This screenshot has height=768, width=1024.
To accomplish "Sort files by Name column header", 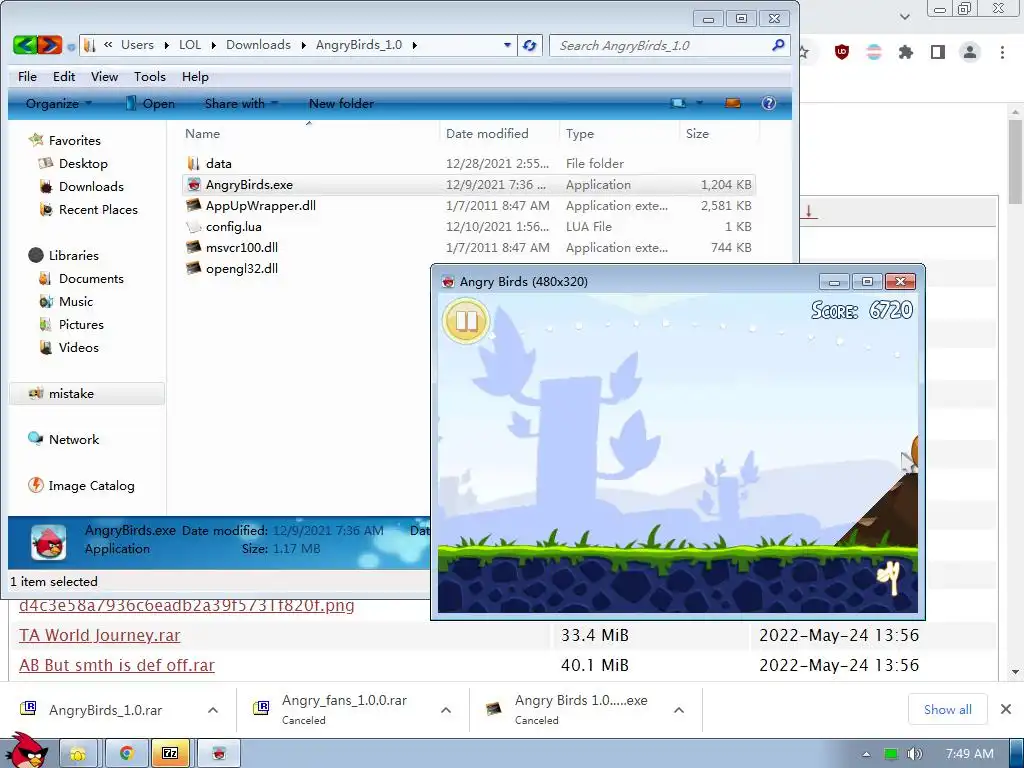I will (x=202, y=134).
